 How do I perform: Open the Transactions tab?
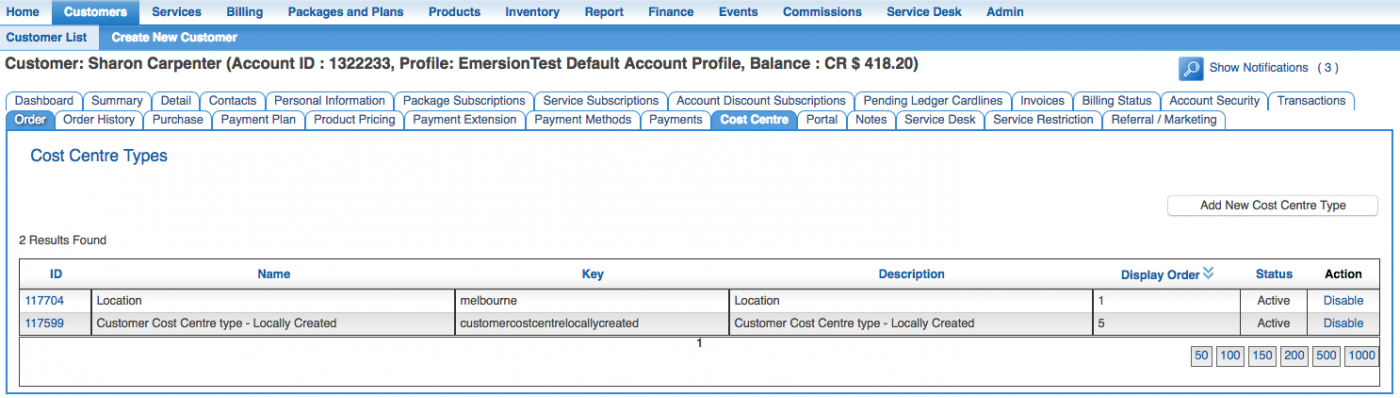pos(1311,101)
